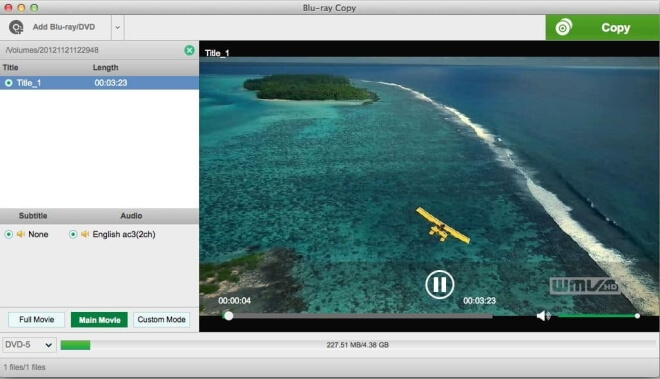The image size is (660, 379).
Task: Click the 00:00:04 elapsed time label
Action: pos(234,301)
